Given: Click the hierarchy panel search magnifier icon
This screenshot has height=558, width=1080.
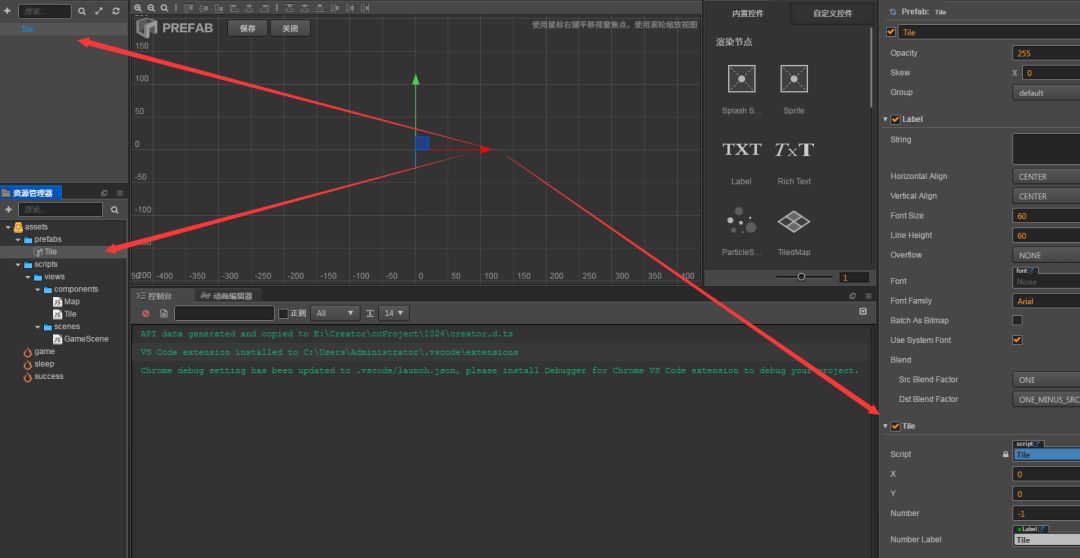Looking at the screenshot, I should coord(82,11).
